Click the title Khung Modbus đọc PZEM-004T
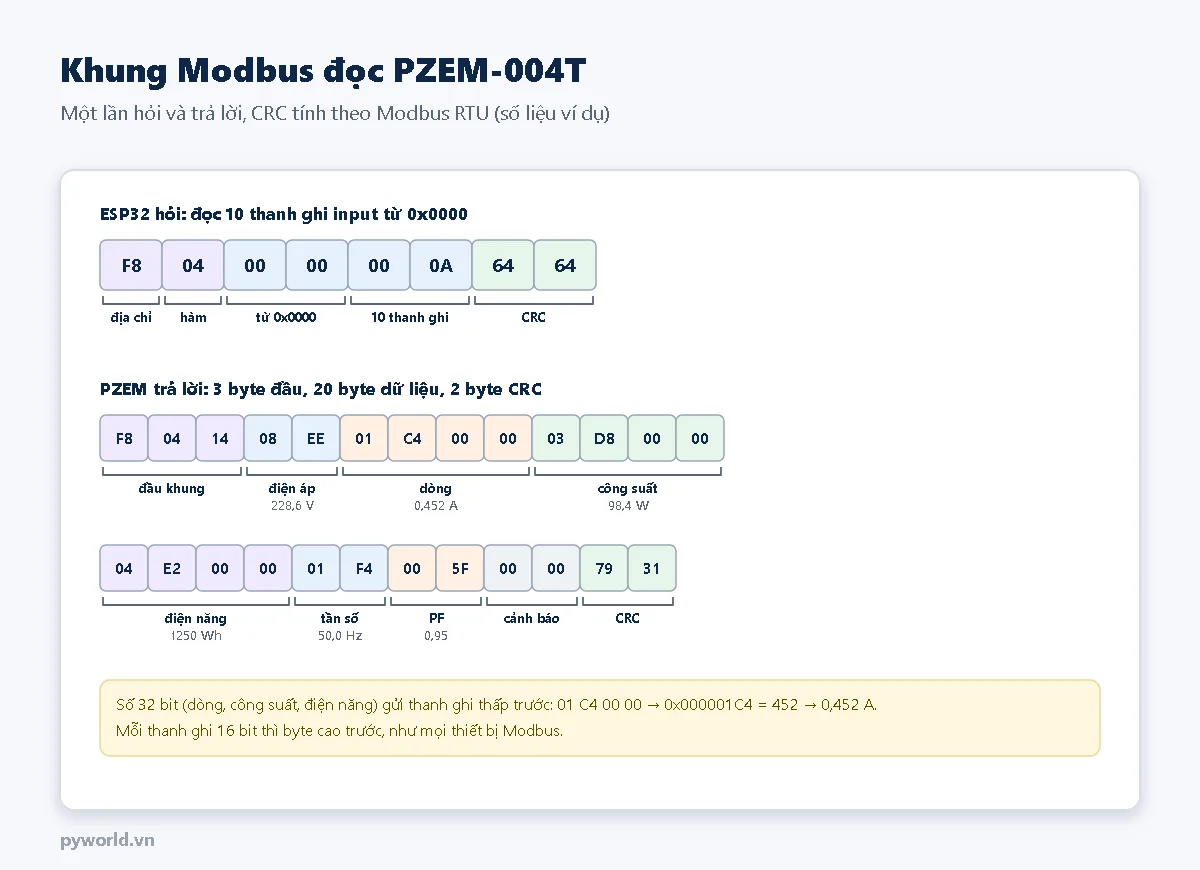Screen dimensions: 1200x870 [x=323, y=70]
